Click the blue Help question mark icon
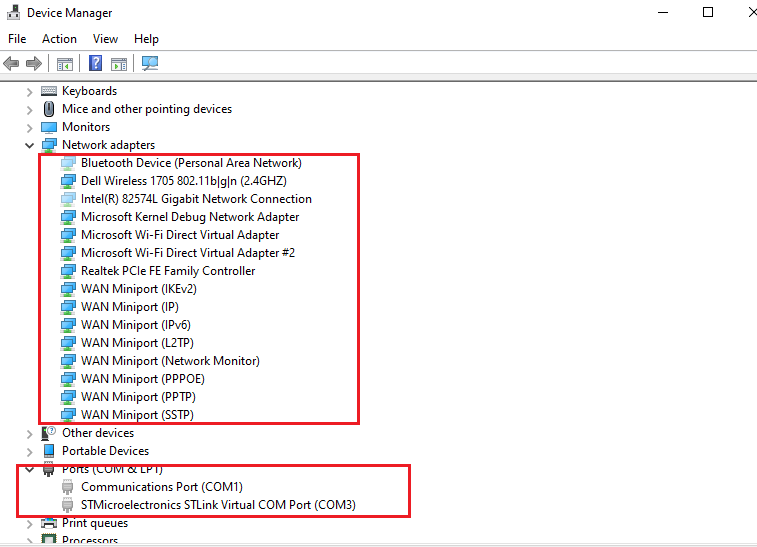 (95, 64)
